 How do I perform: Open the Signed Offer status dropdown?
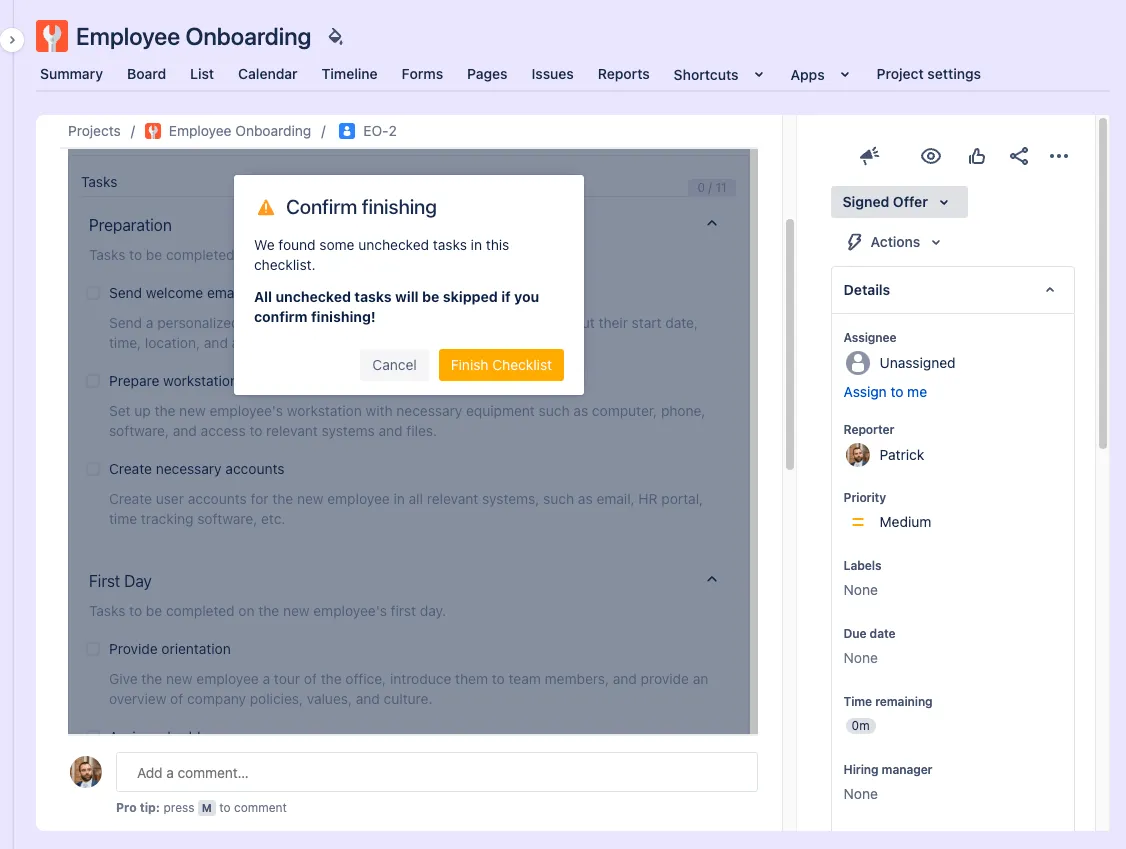click(x=898, y=202)
